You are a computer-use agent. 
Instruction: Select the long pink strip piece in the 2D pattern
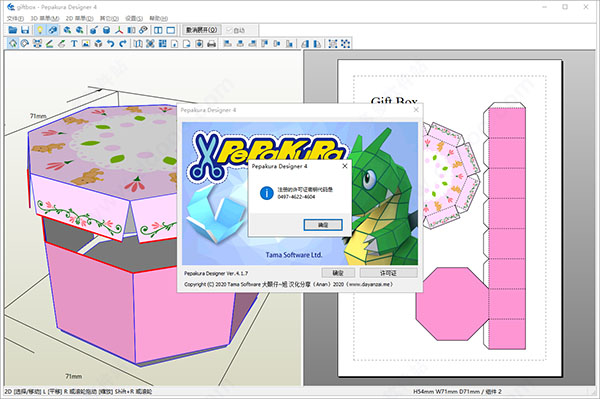tap(507, 228)
